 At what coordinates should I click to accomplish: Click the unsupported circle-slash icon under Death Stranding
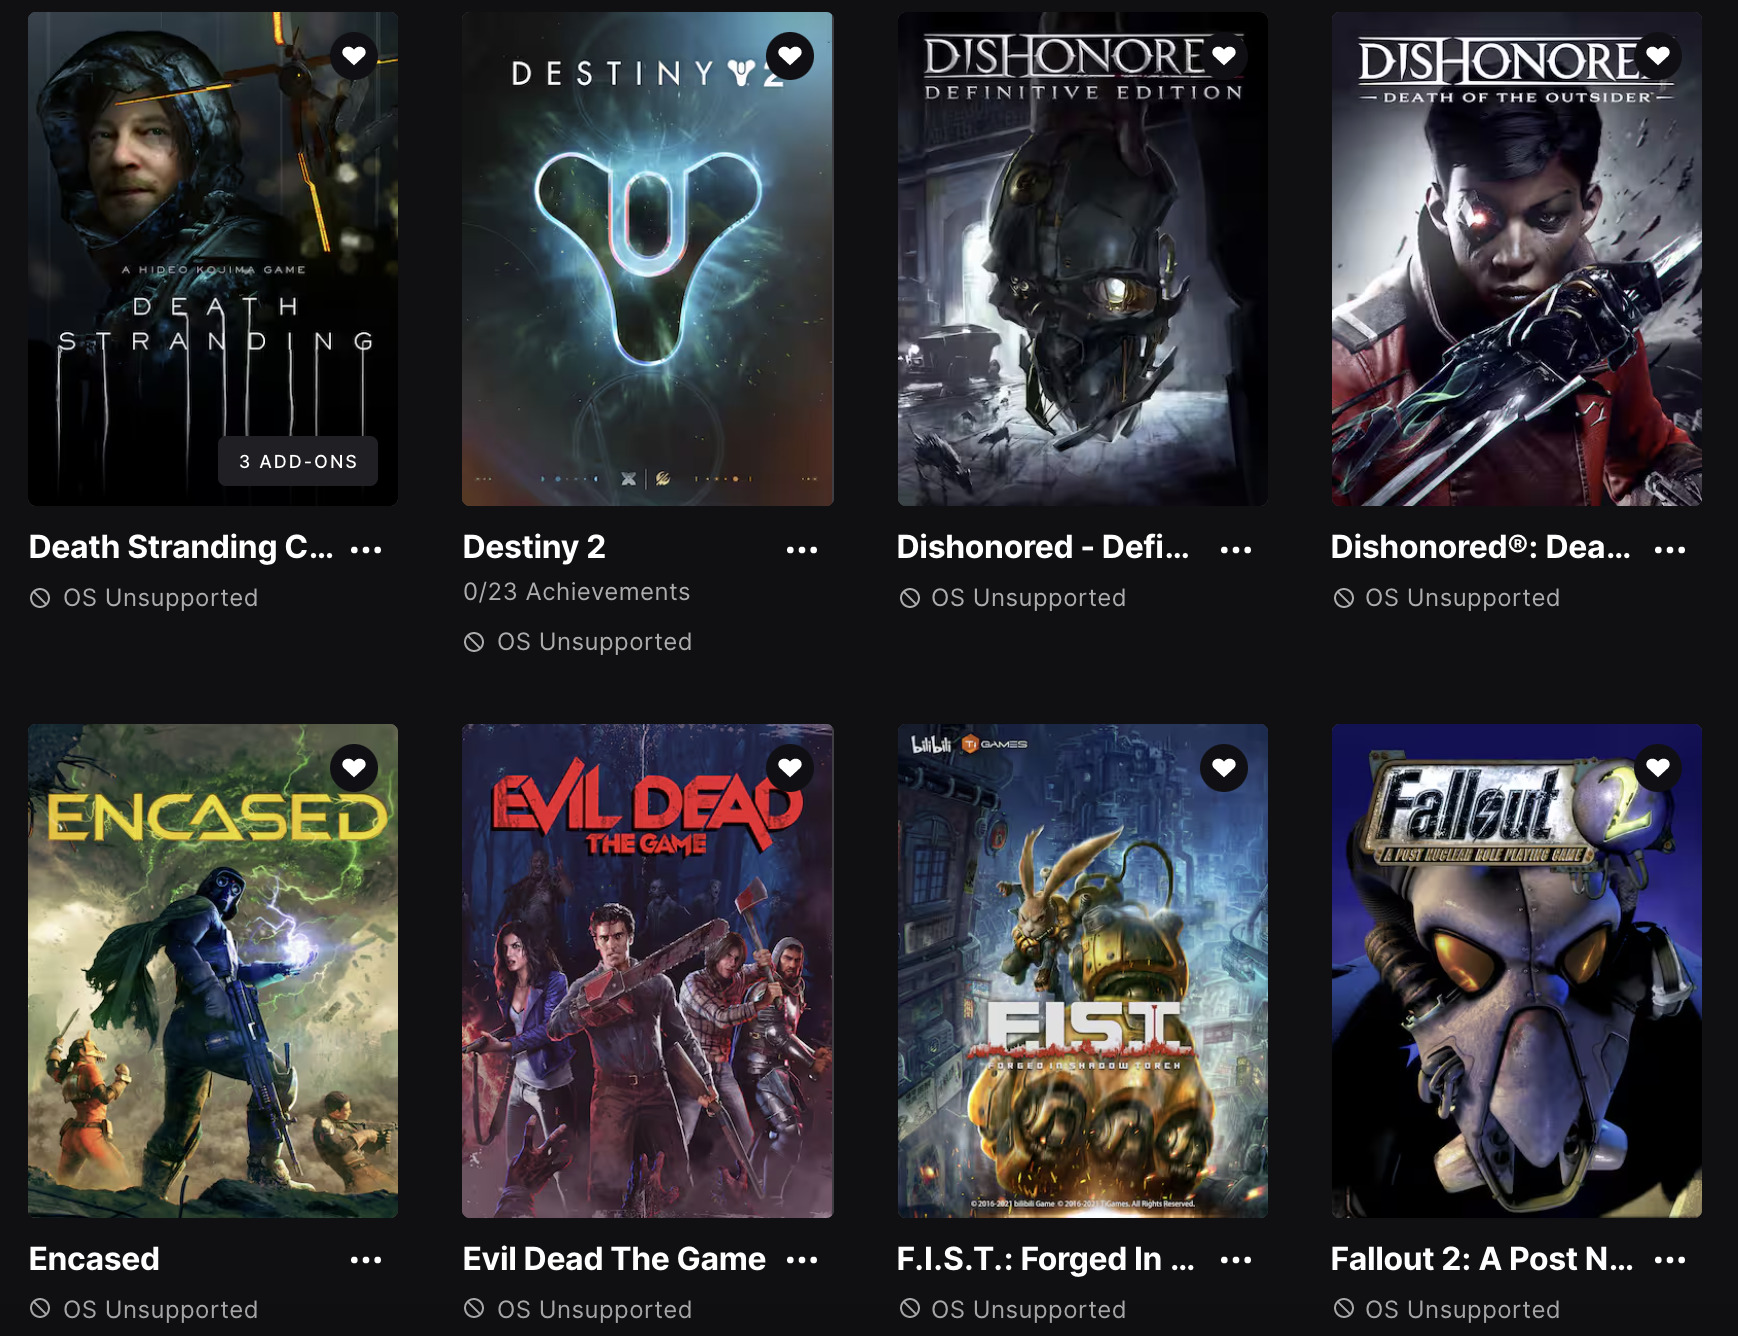pos(40,598)
